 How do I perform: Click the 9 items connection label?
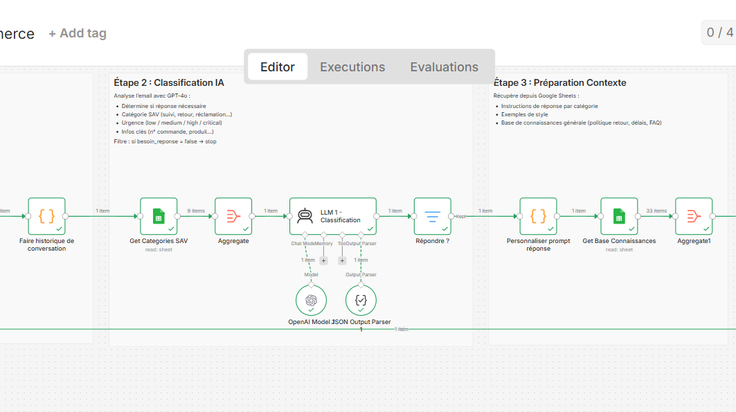(x=196, y=211)
